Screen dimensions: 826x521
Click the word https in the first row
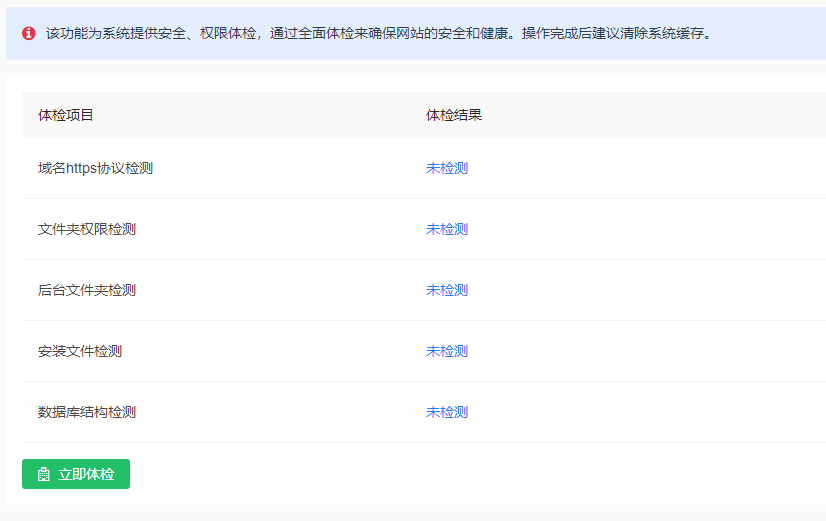(81, 168)
